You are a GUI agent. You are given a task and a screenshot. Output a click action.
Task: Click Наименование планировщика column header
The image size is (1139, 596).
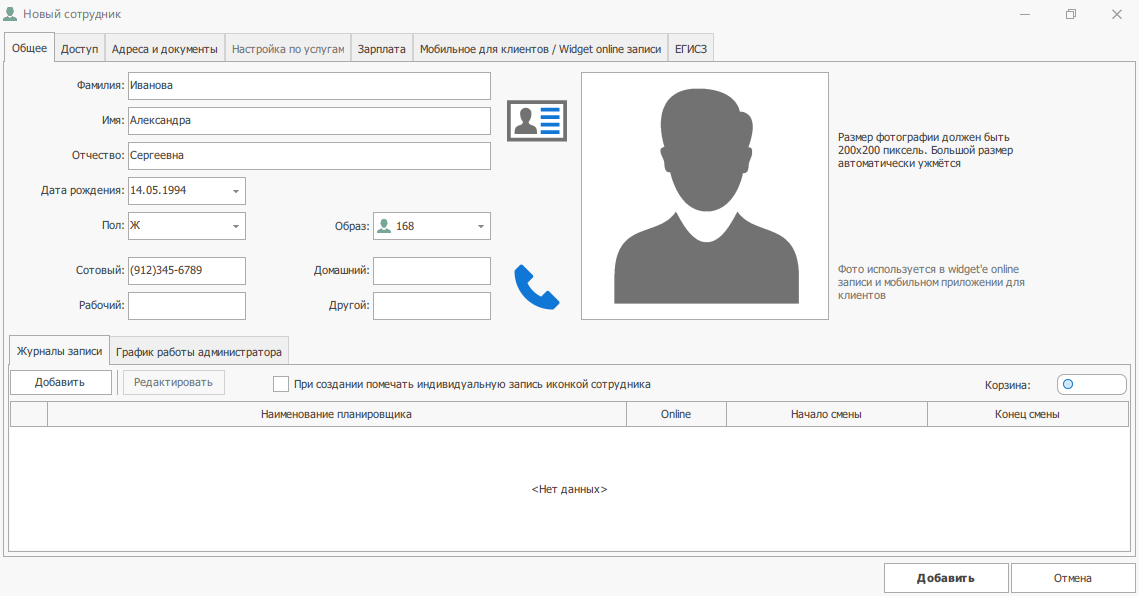[x=336, y=414]
